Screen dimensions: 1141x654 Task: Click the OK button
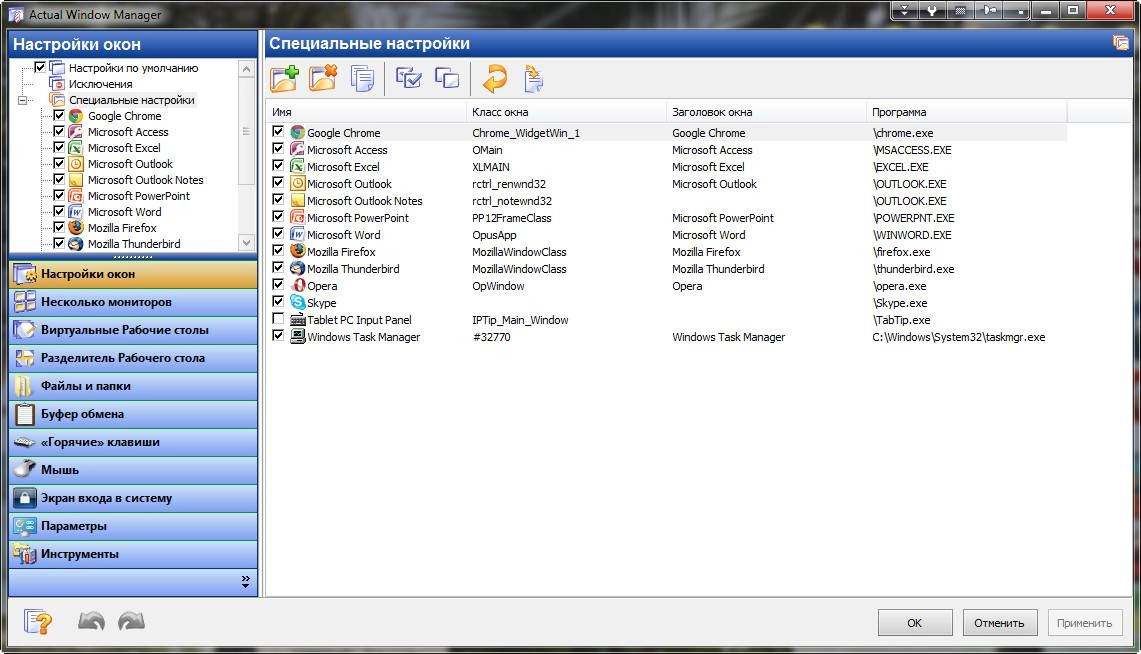[x=915, y=623]
